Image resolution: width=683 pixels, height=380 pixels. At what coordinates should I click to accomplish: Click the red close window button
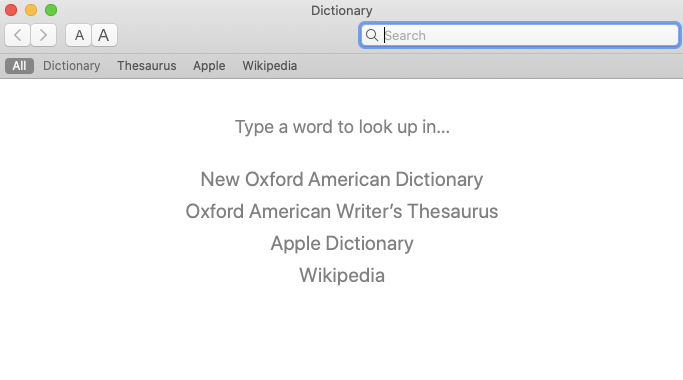click(11, 10)
